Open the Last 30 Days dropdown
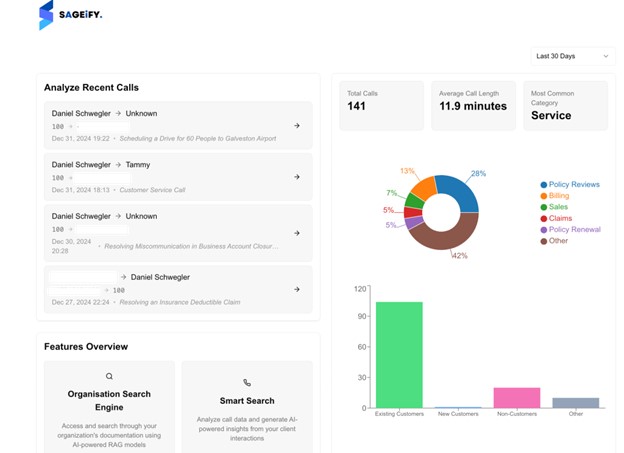 click(x=572, y=56)
